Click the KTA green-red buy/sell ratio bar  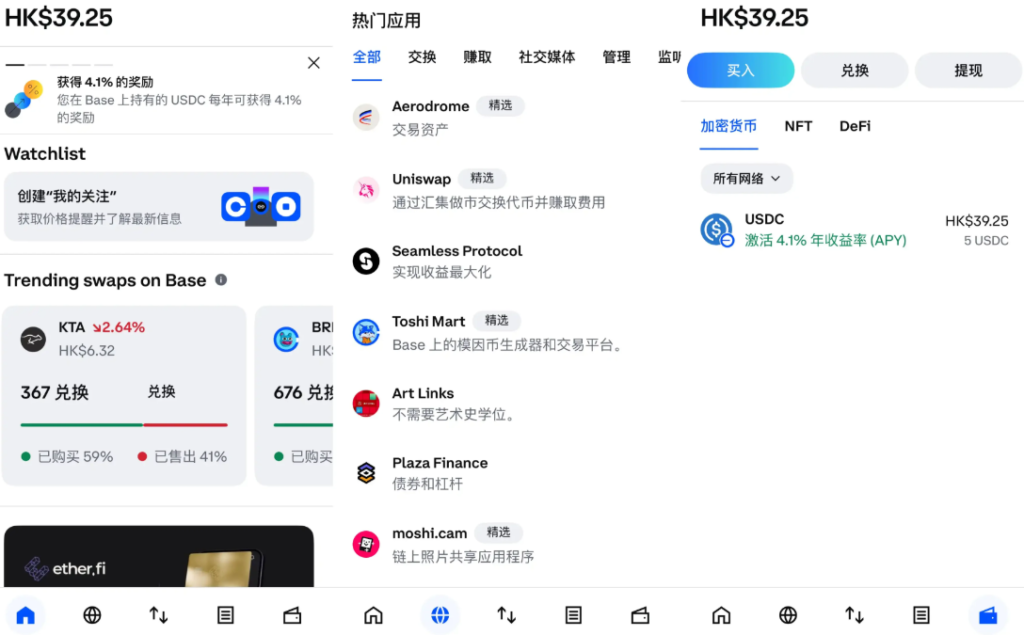[x=124, y=425]
